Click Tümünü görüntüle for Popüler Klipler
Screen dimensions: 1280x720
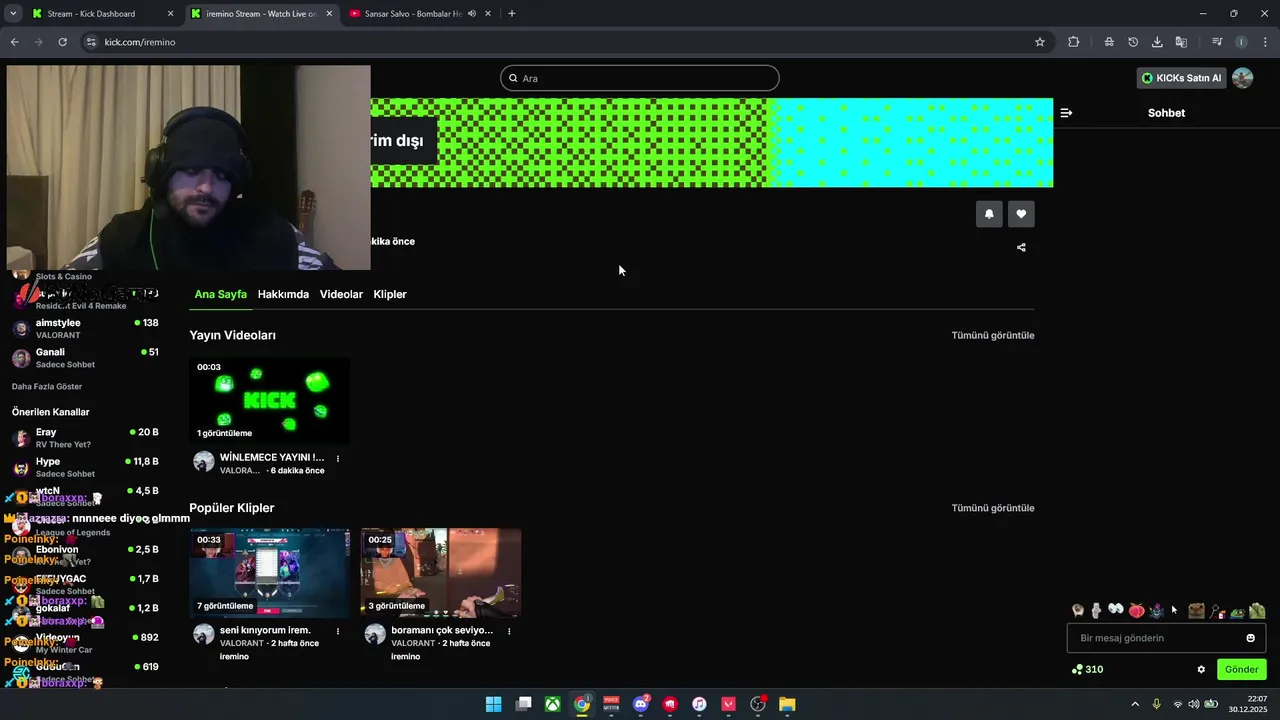click(x=993, y=508)
